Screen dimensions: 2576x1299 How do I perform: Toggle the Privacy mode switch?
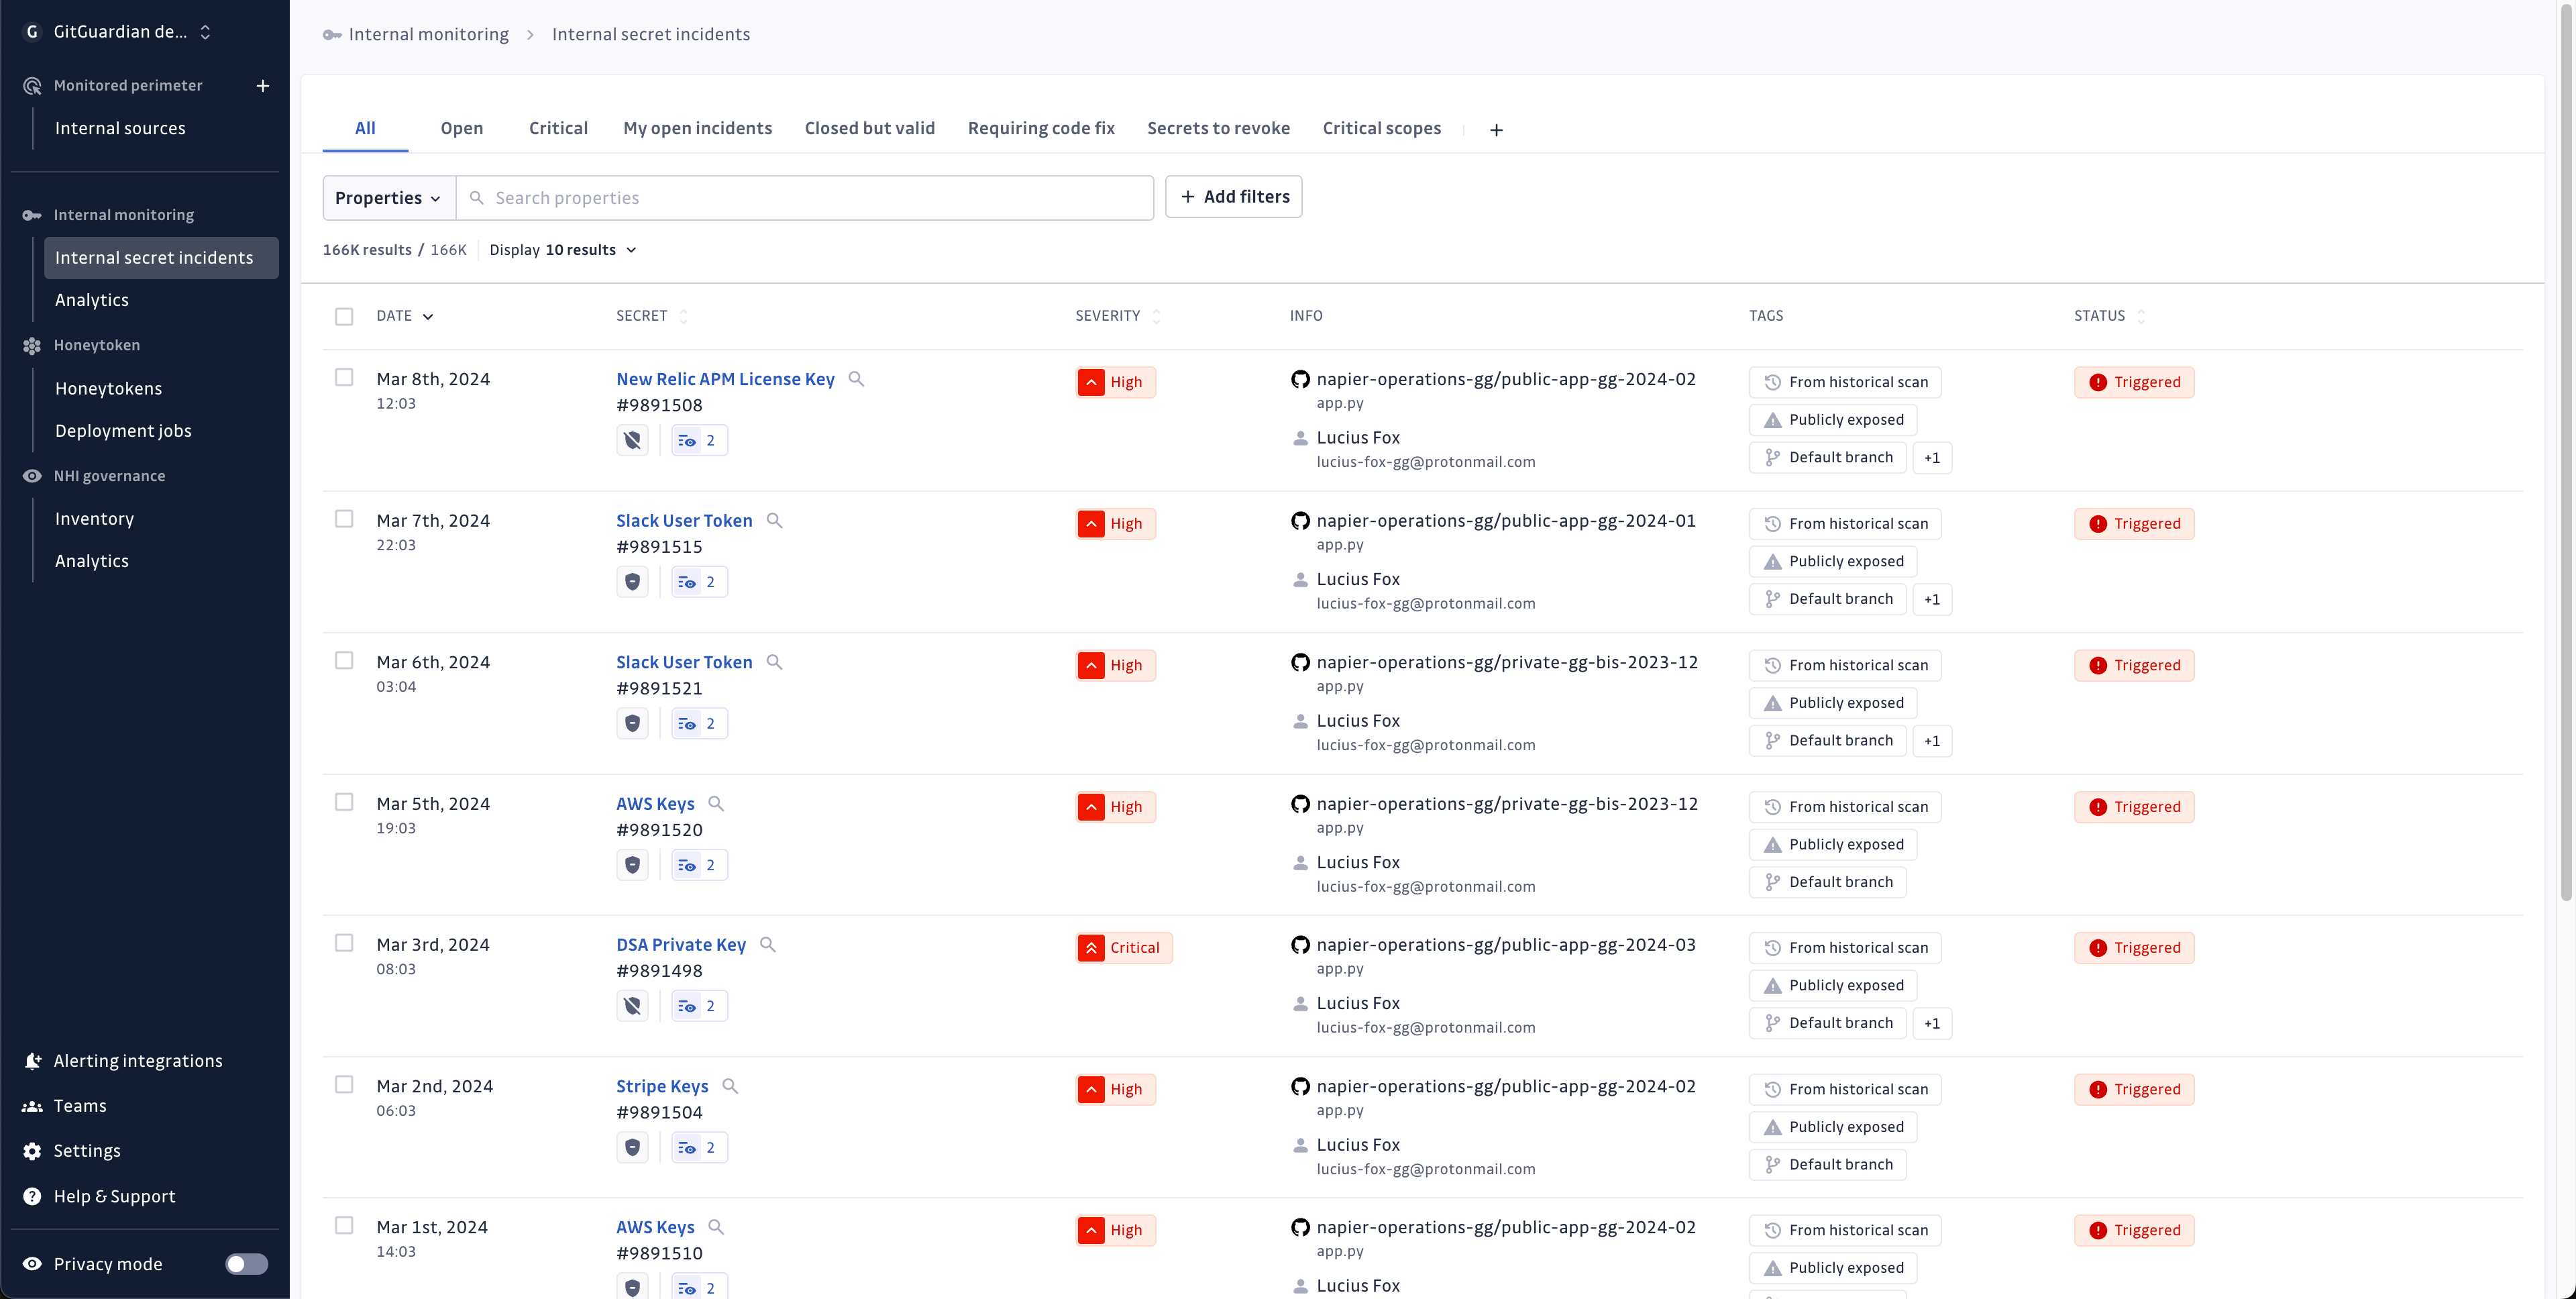[246, 1264]
